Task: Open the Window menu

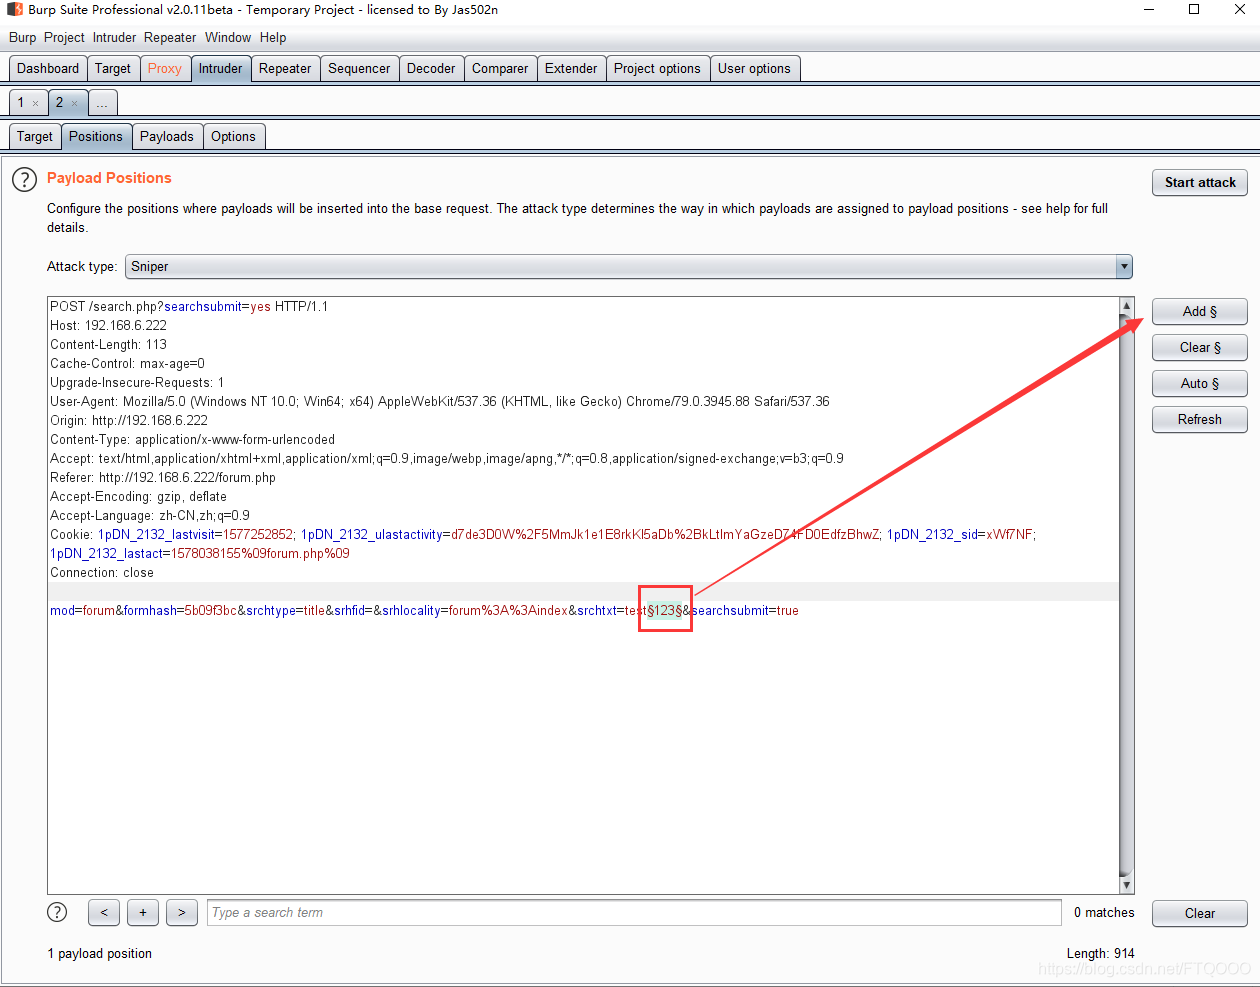Action: click(228, 37)
